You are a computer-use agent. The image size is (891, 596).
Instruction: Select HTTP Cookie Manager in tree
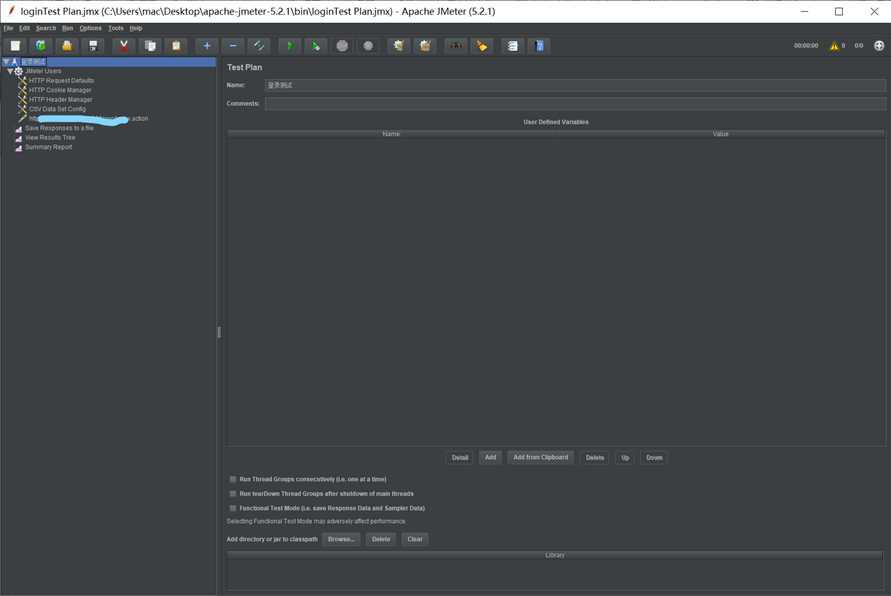[60, 90]
